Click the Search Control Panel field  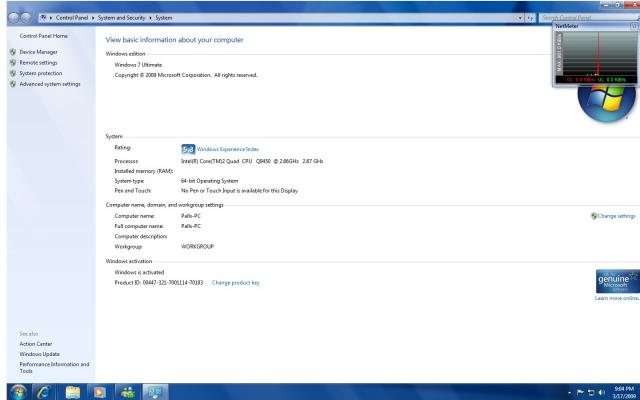click(588, 18)
